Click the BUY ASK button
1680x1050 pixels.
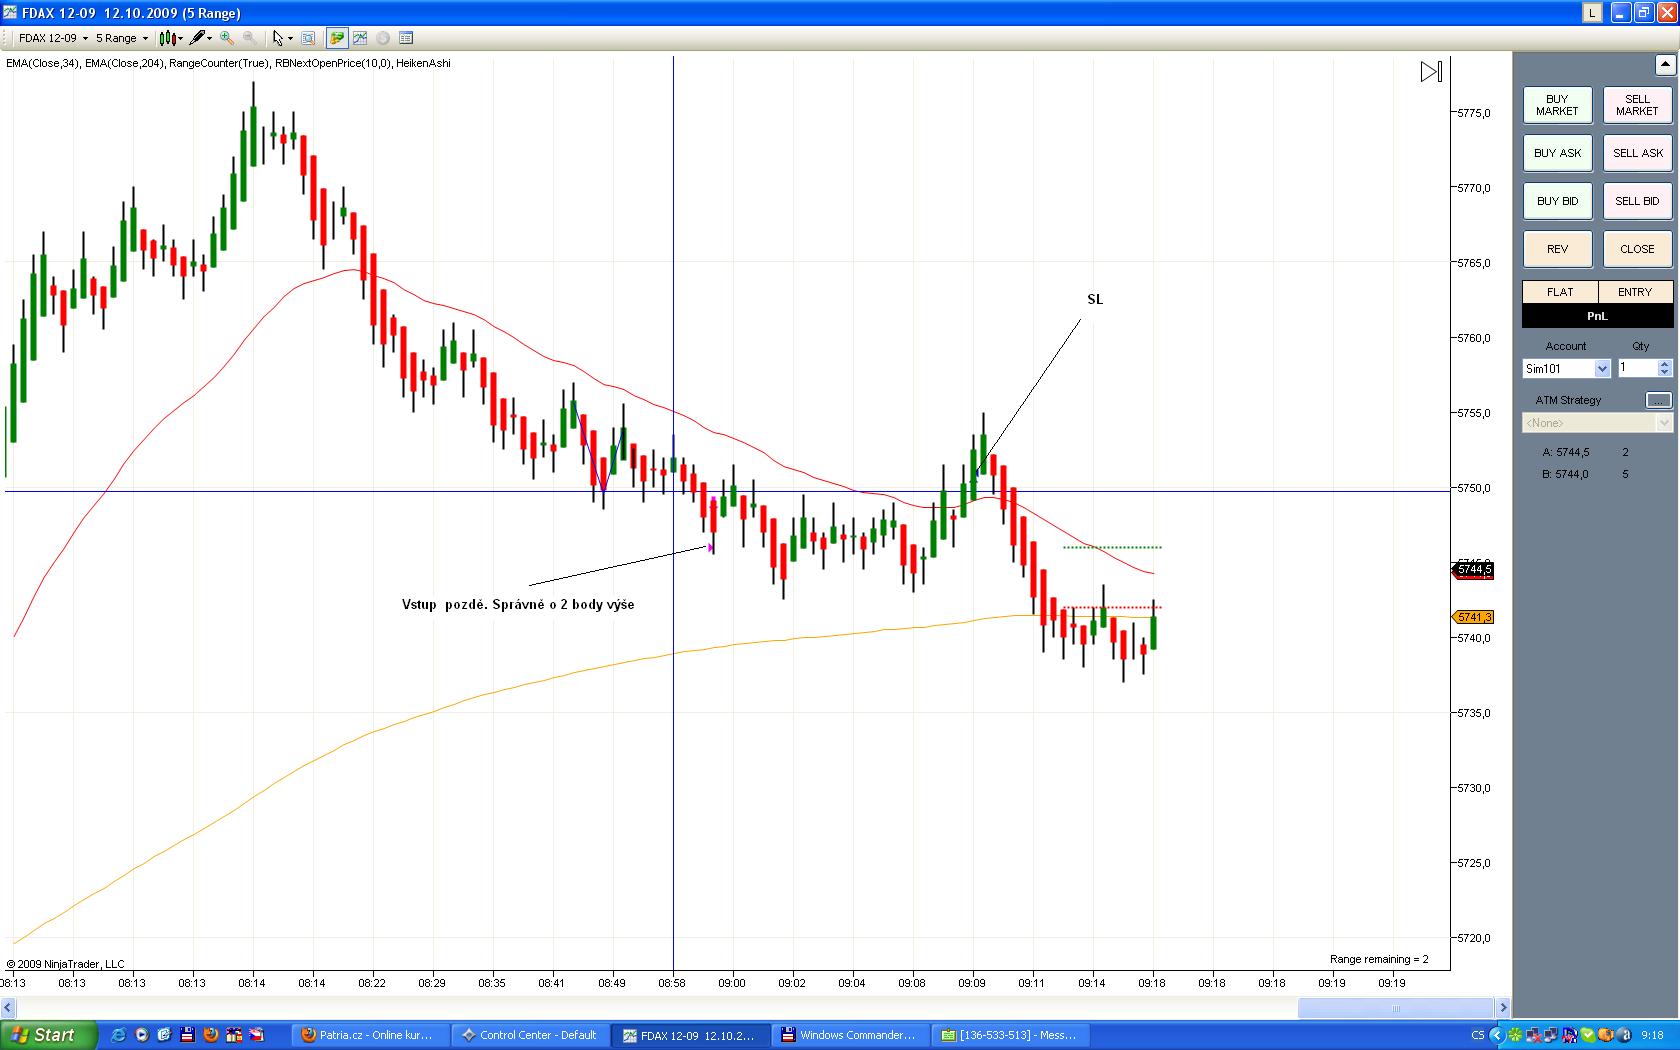[x=1557, y=153]
